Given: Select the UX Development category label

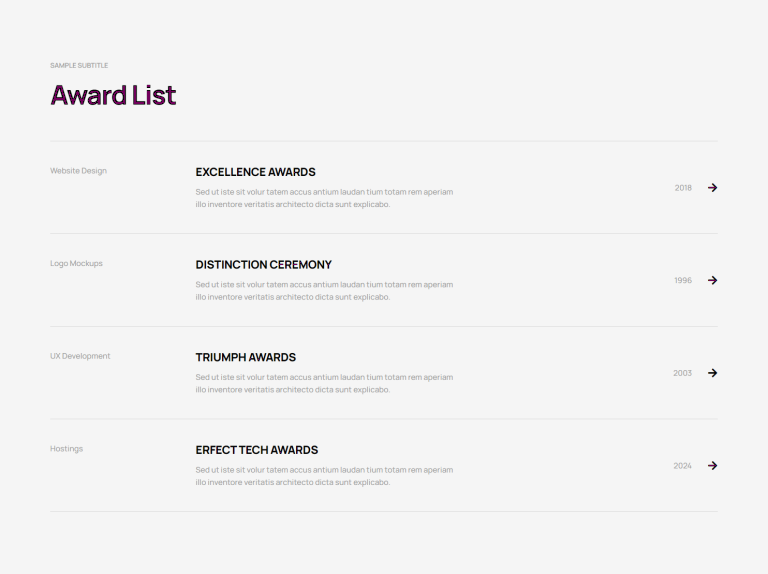Looking at the screenshot, I should pyautogui.click(x=80, y=356).
